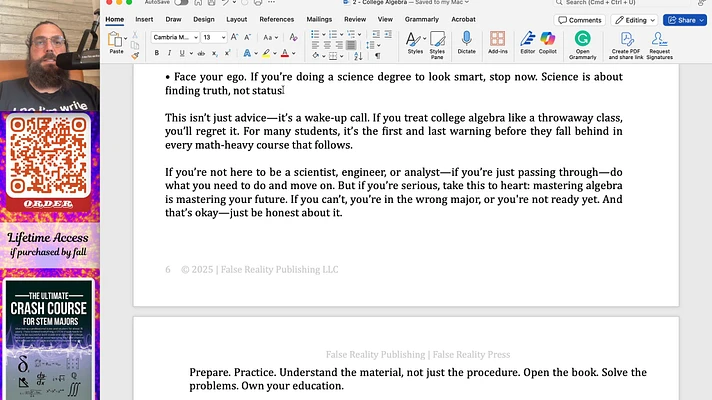Click Create PDF and share link
712x400 pixels.
[x=627, y=43]
